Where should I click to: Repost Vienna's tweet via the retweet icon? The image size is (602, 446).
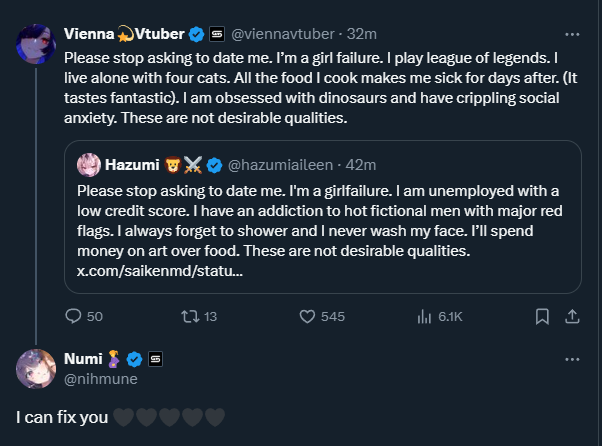coord(187,316)
